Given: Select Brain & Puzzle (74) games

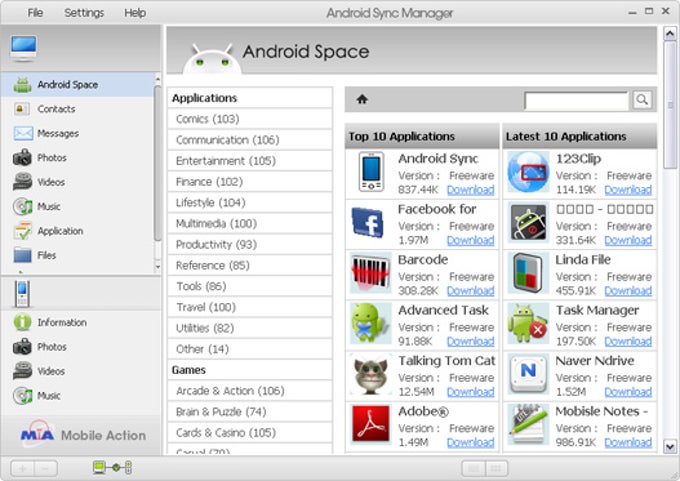Looking at the screenshot, I should coord(250,412).
